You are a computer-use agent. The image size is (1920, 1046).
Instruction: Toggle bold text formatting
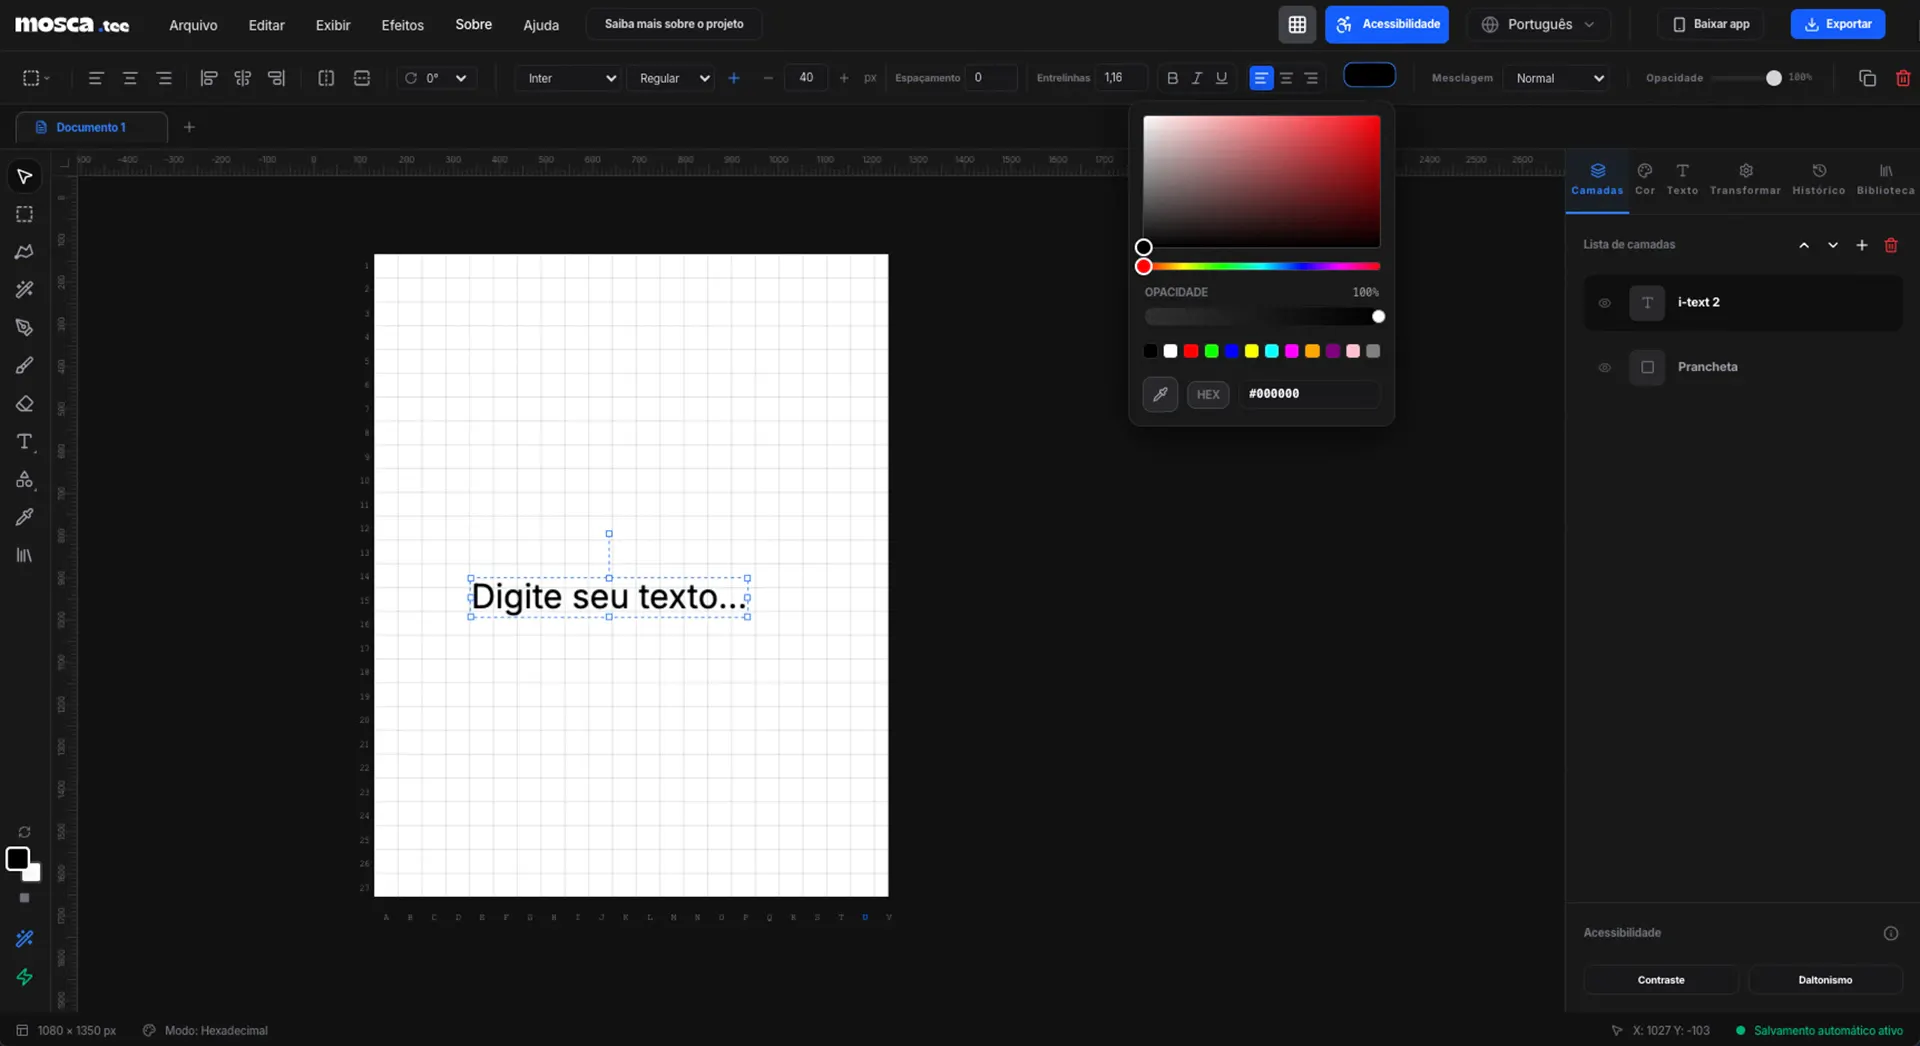pyautogui.click(x=1172, y=78)
